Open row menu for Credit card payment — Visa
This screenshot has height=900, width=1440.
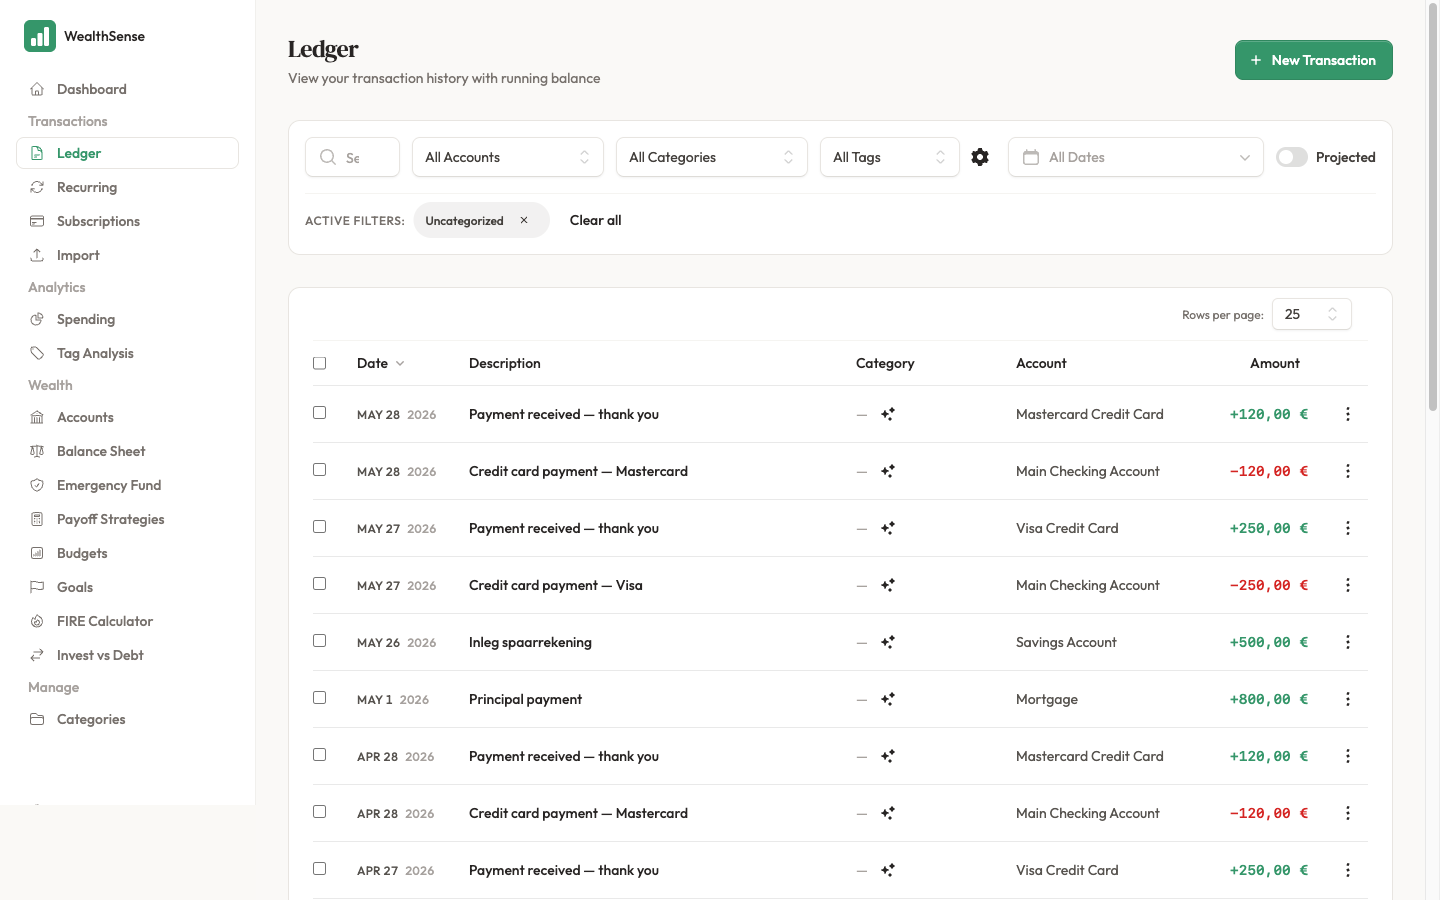(1348, 585)
